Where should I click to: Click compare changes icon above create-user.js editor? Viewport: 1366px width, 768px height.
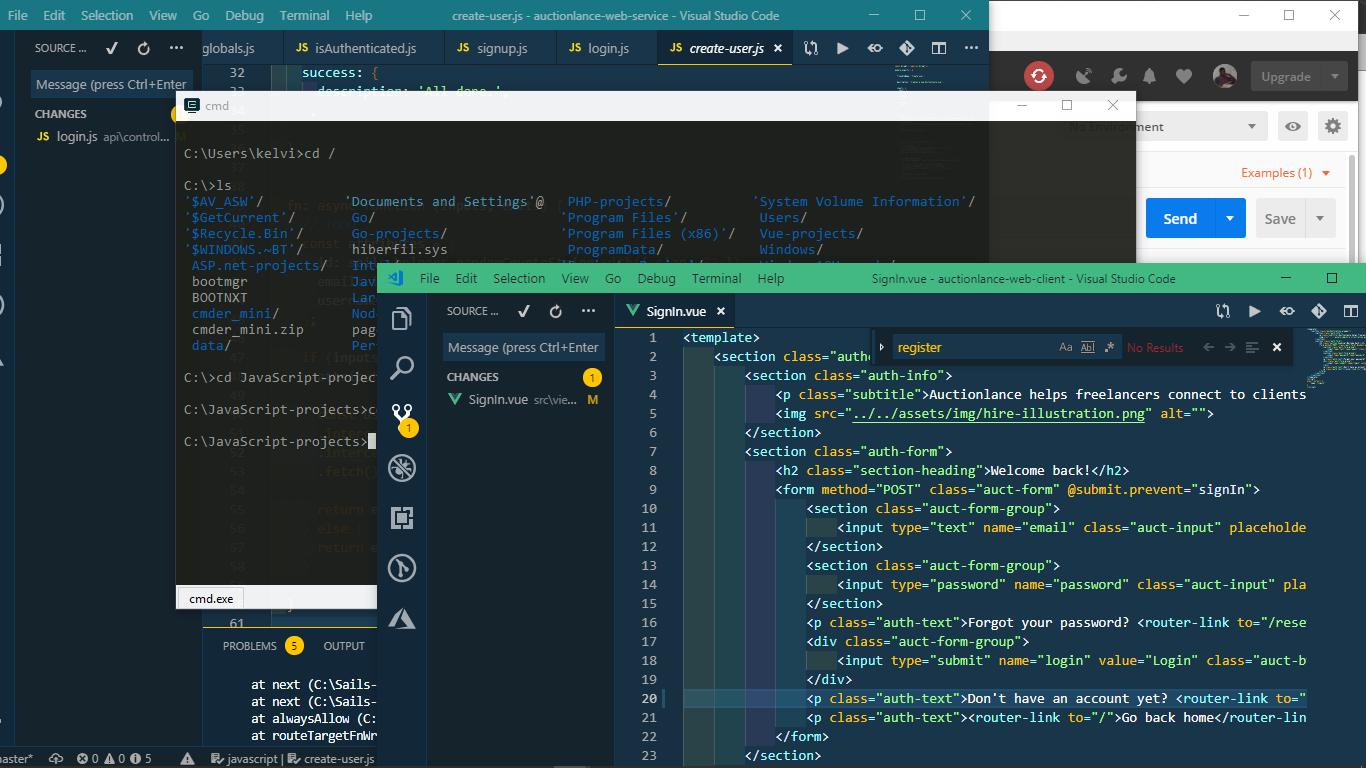pos(811,48)
